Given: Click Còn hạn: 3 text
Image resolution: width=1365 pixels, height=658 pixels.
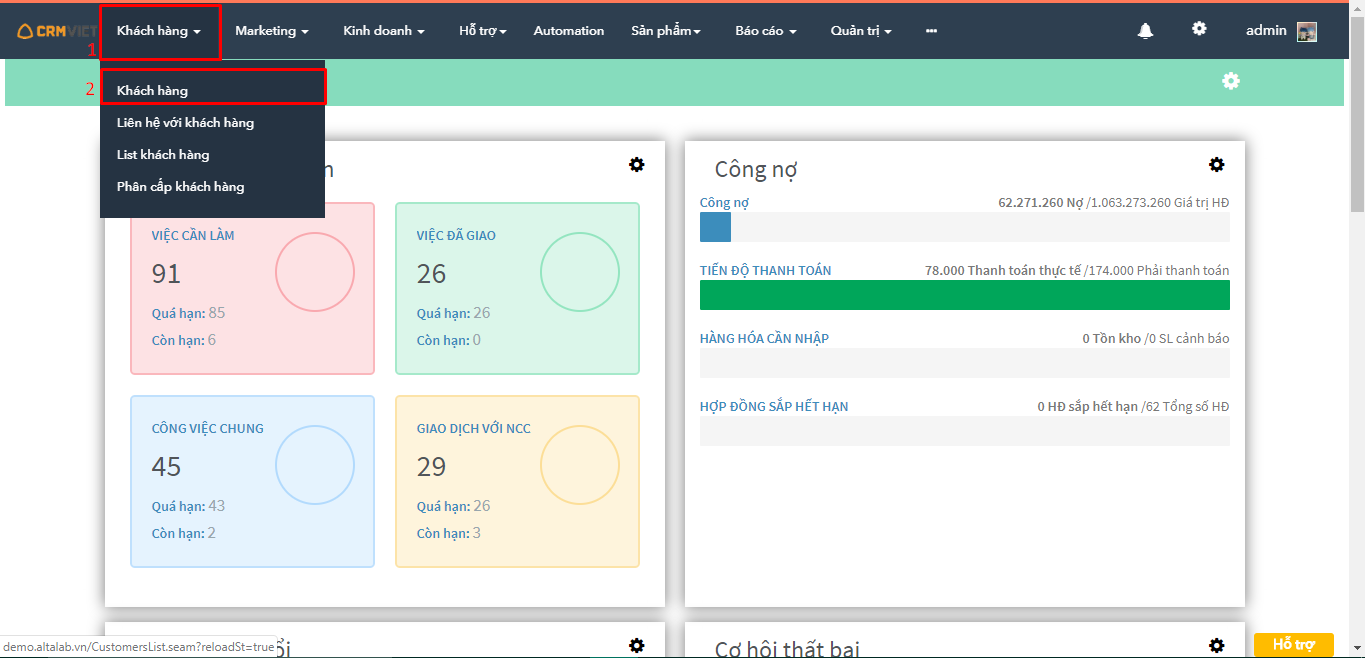Looking at the screenshot, I should 449,533.
